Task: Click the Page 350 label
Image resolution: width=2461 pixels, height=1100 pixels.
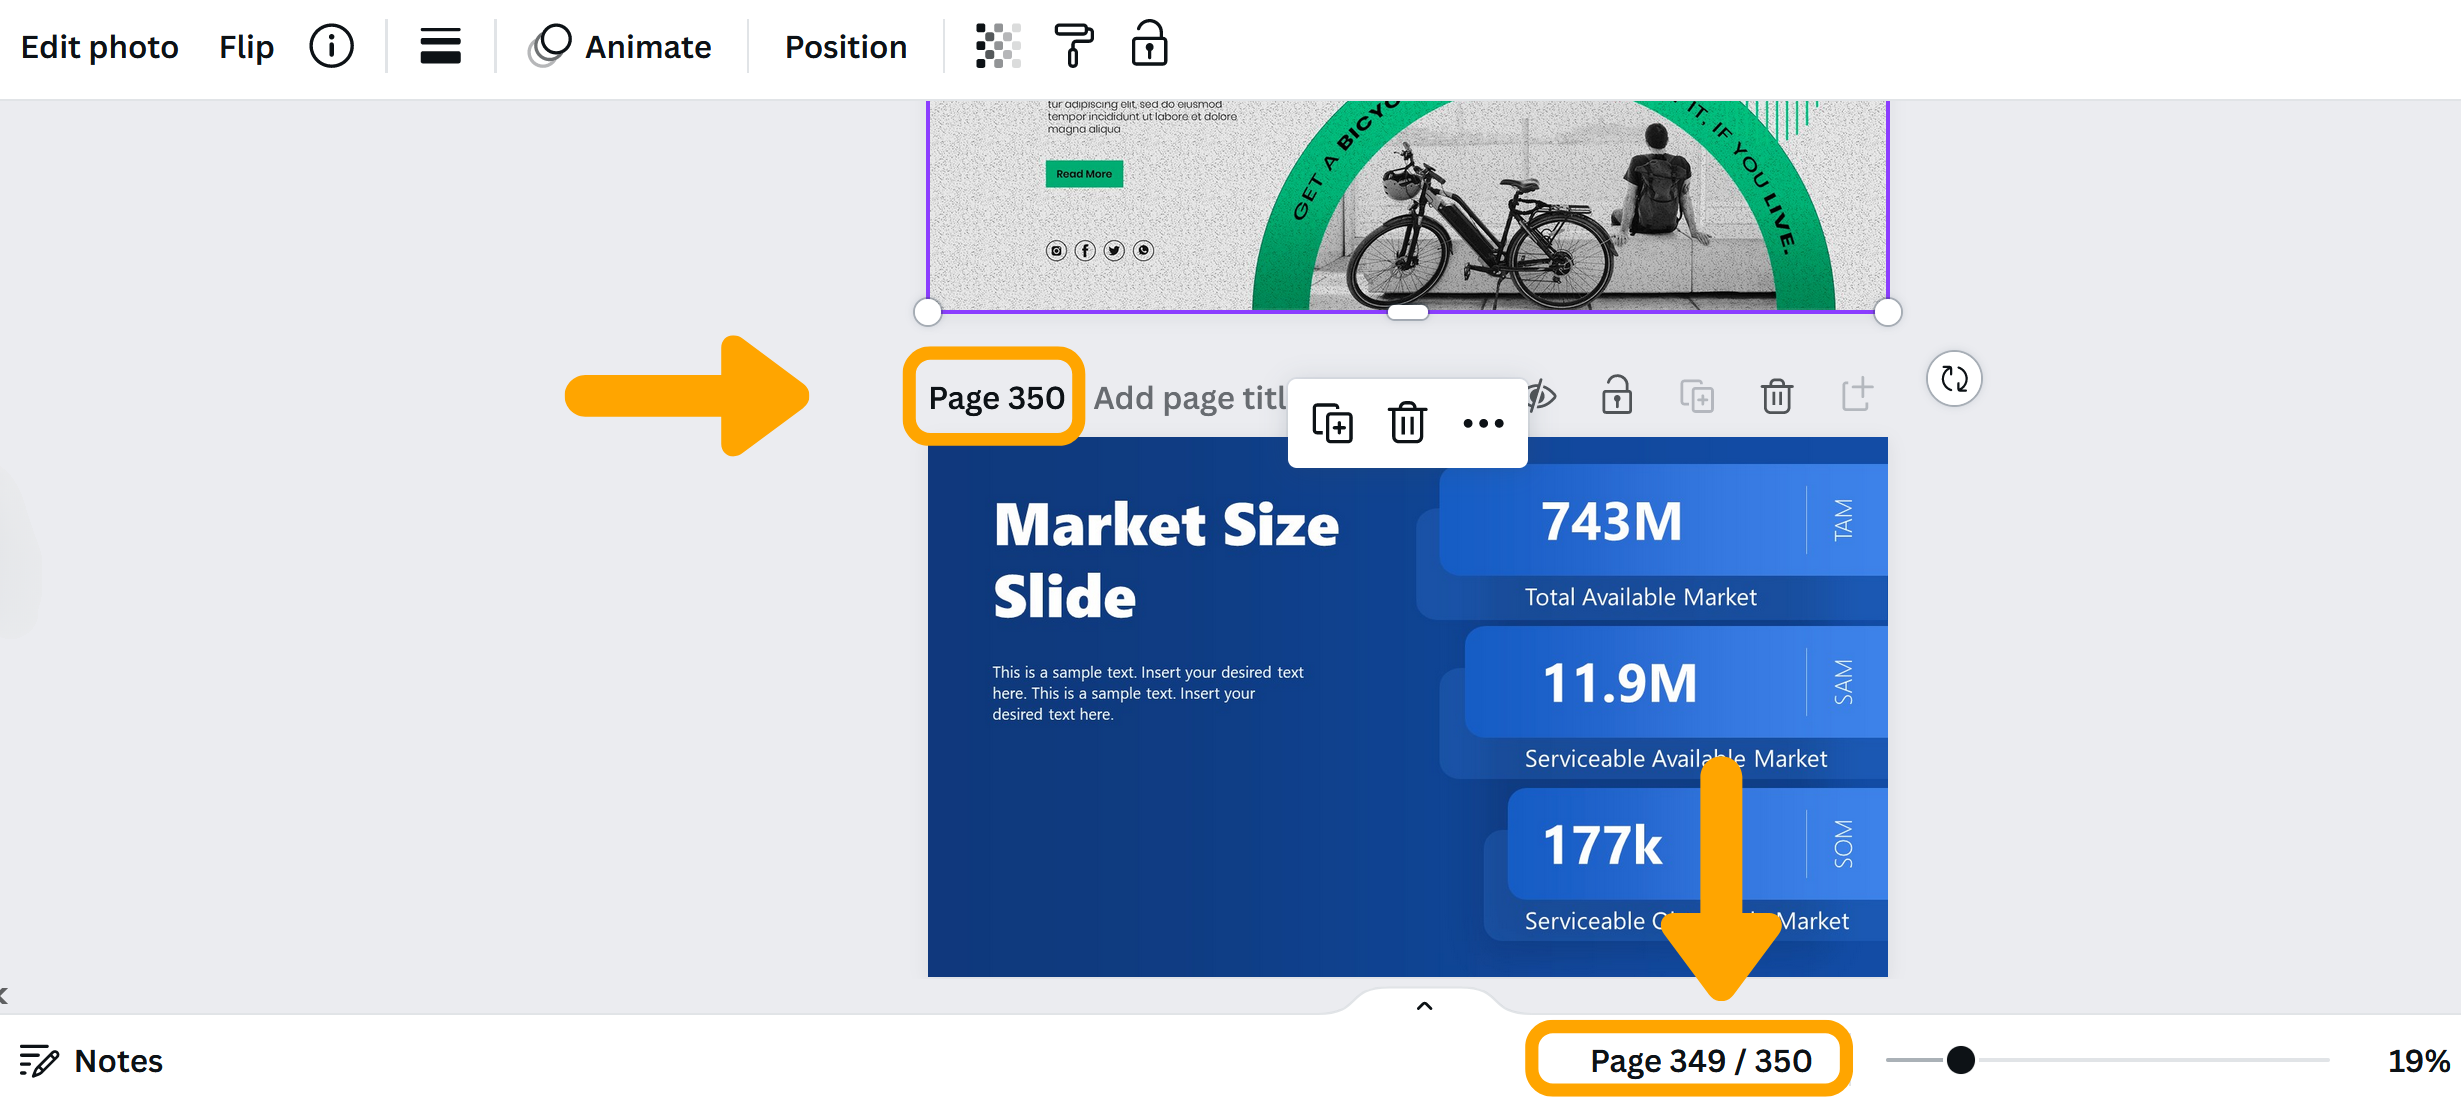Action: 996,398
